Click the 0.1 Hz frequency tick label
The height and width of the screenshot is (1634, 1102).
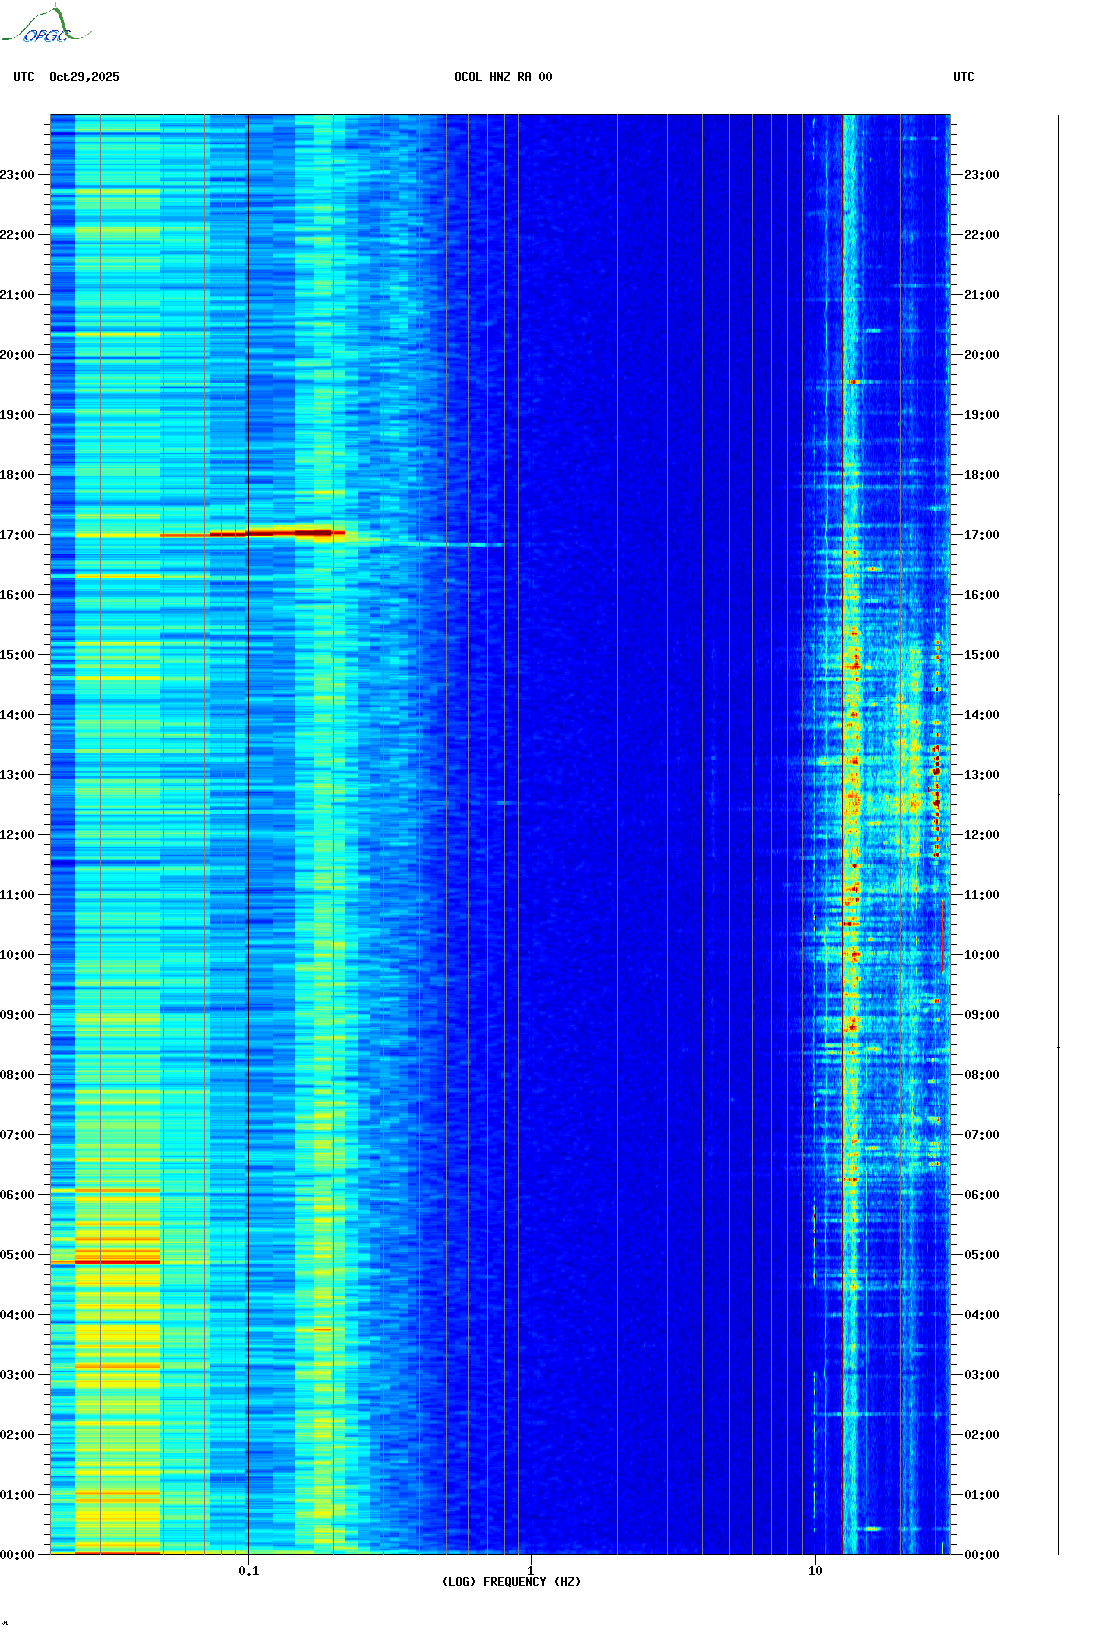(248, 1571)
